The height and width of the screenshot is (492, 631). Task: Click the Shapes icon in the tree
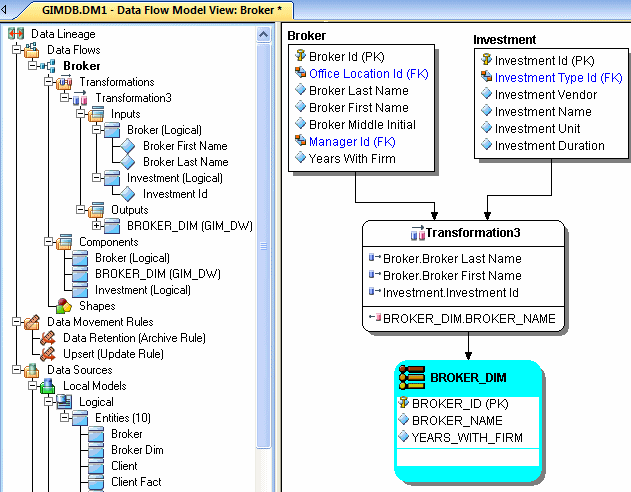point(64,306)
